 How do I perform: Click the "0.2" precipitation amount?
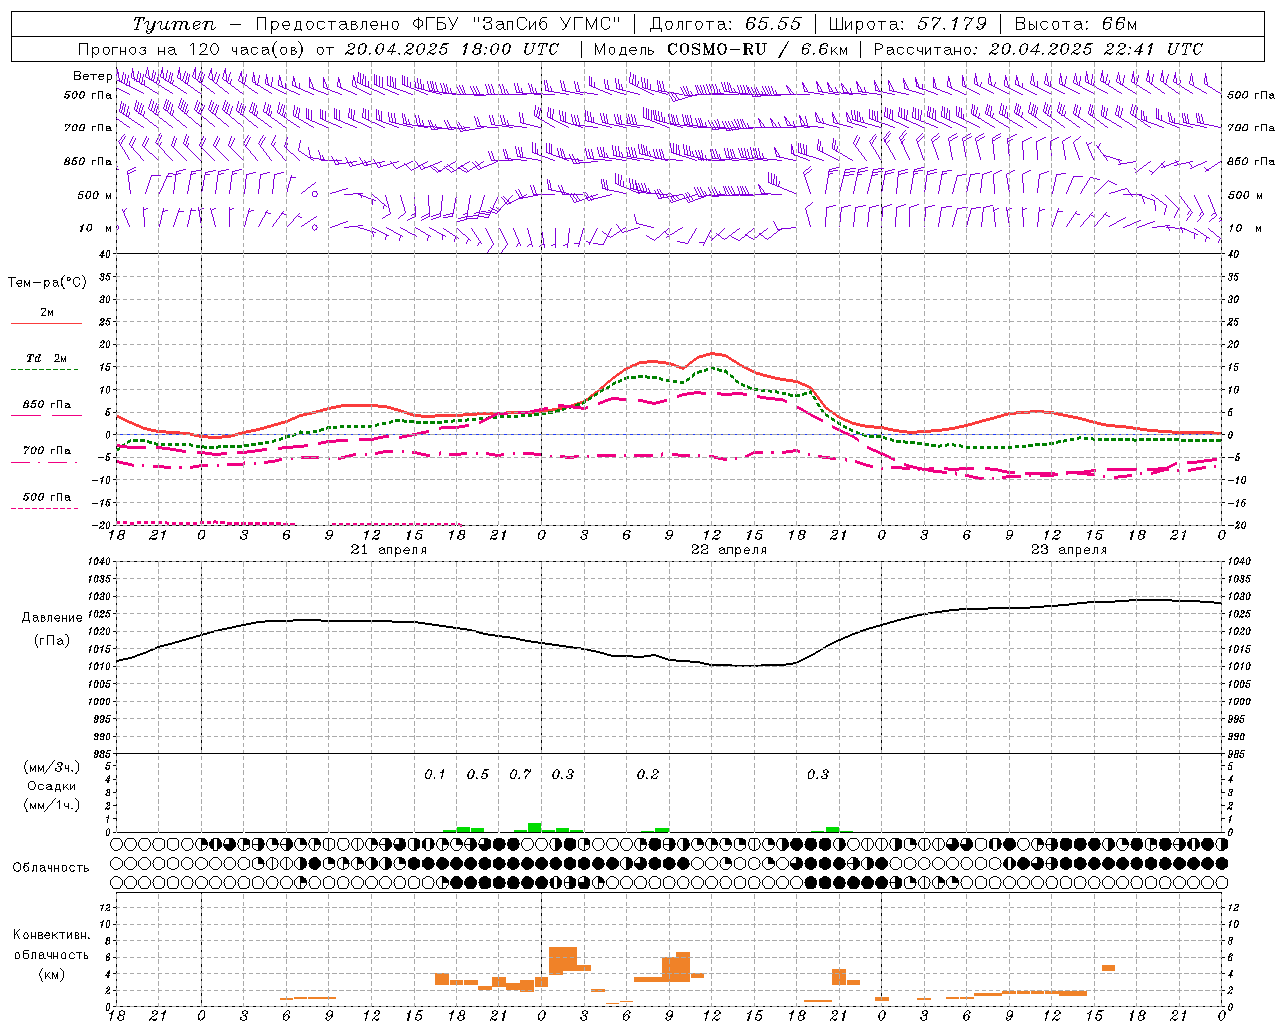[648, 774]
